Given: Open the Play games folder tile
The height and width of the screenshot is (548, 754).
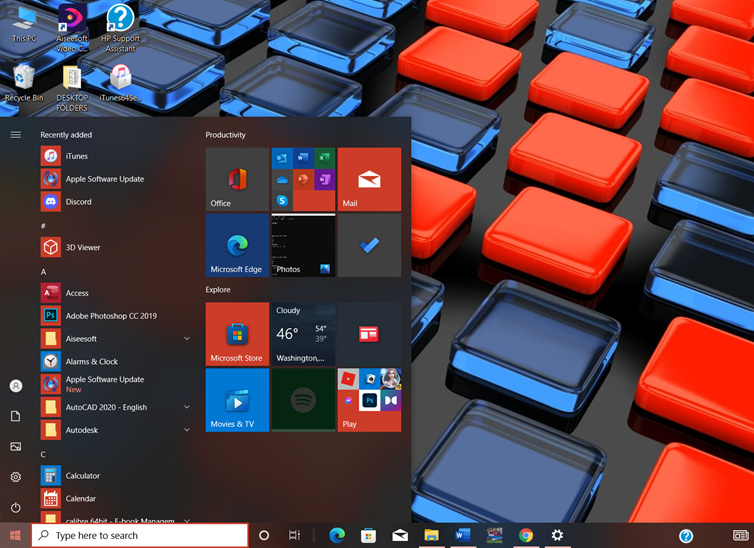Looking at the screenshot, I should point(369,400).
